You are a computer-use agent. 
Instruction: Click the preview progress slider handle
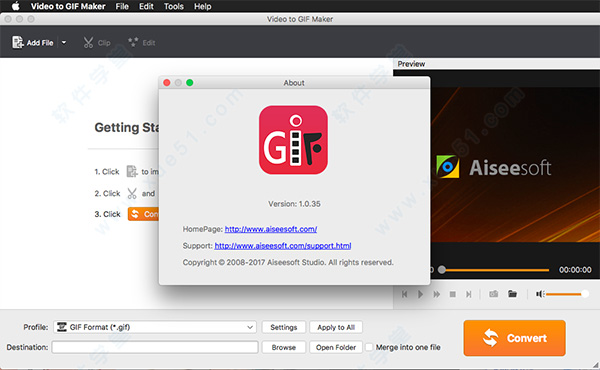click(x=442, y=270)
